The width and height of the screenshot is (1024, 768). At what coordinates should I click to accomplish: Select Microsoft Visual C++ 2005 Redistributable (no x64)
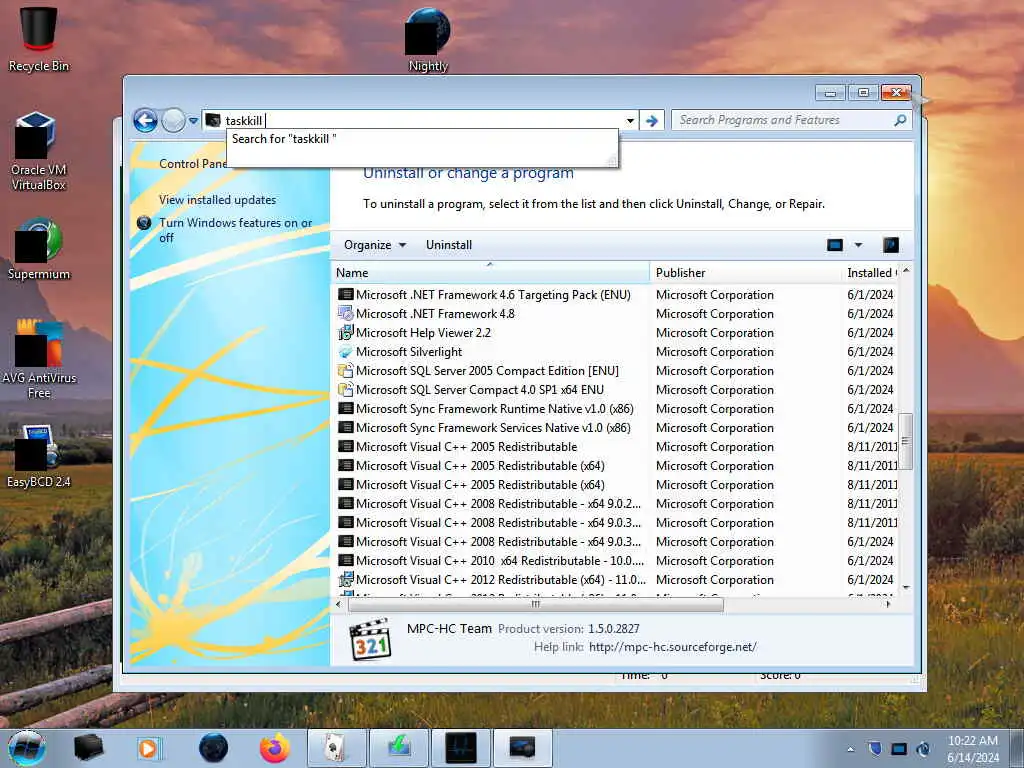[x=466, y=446]
